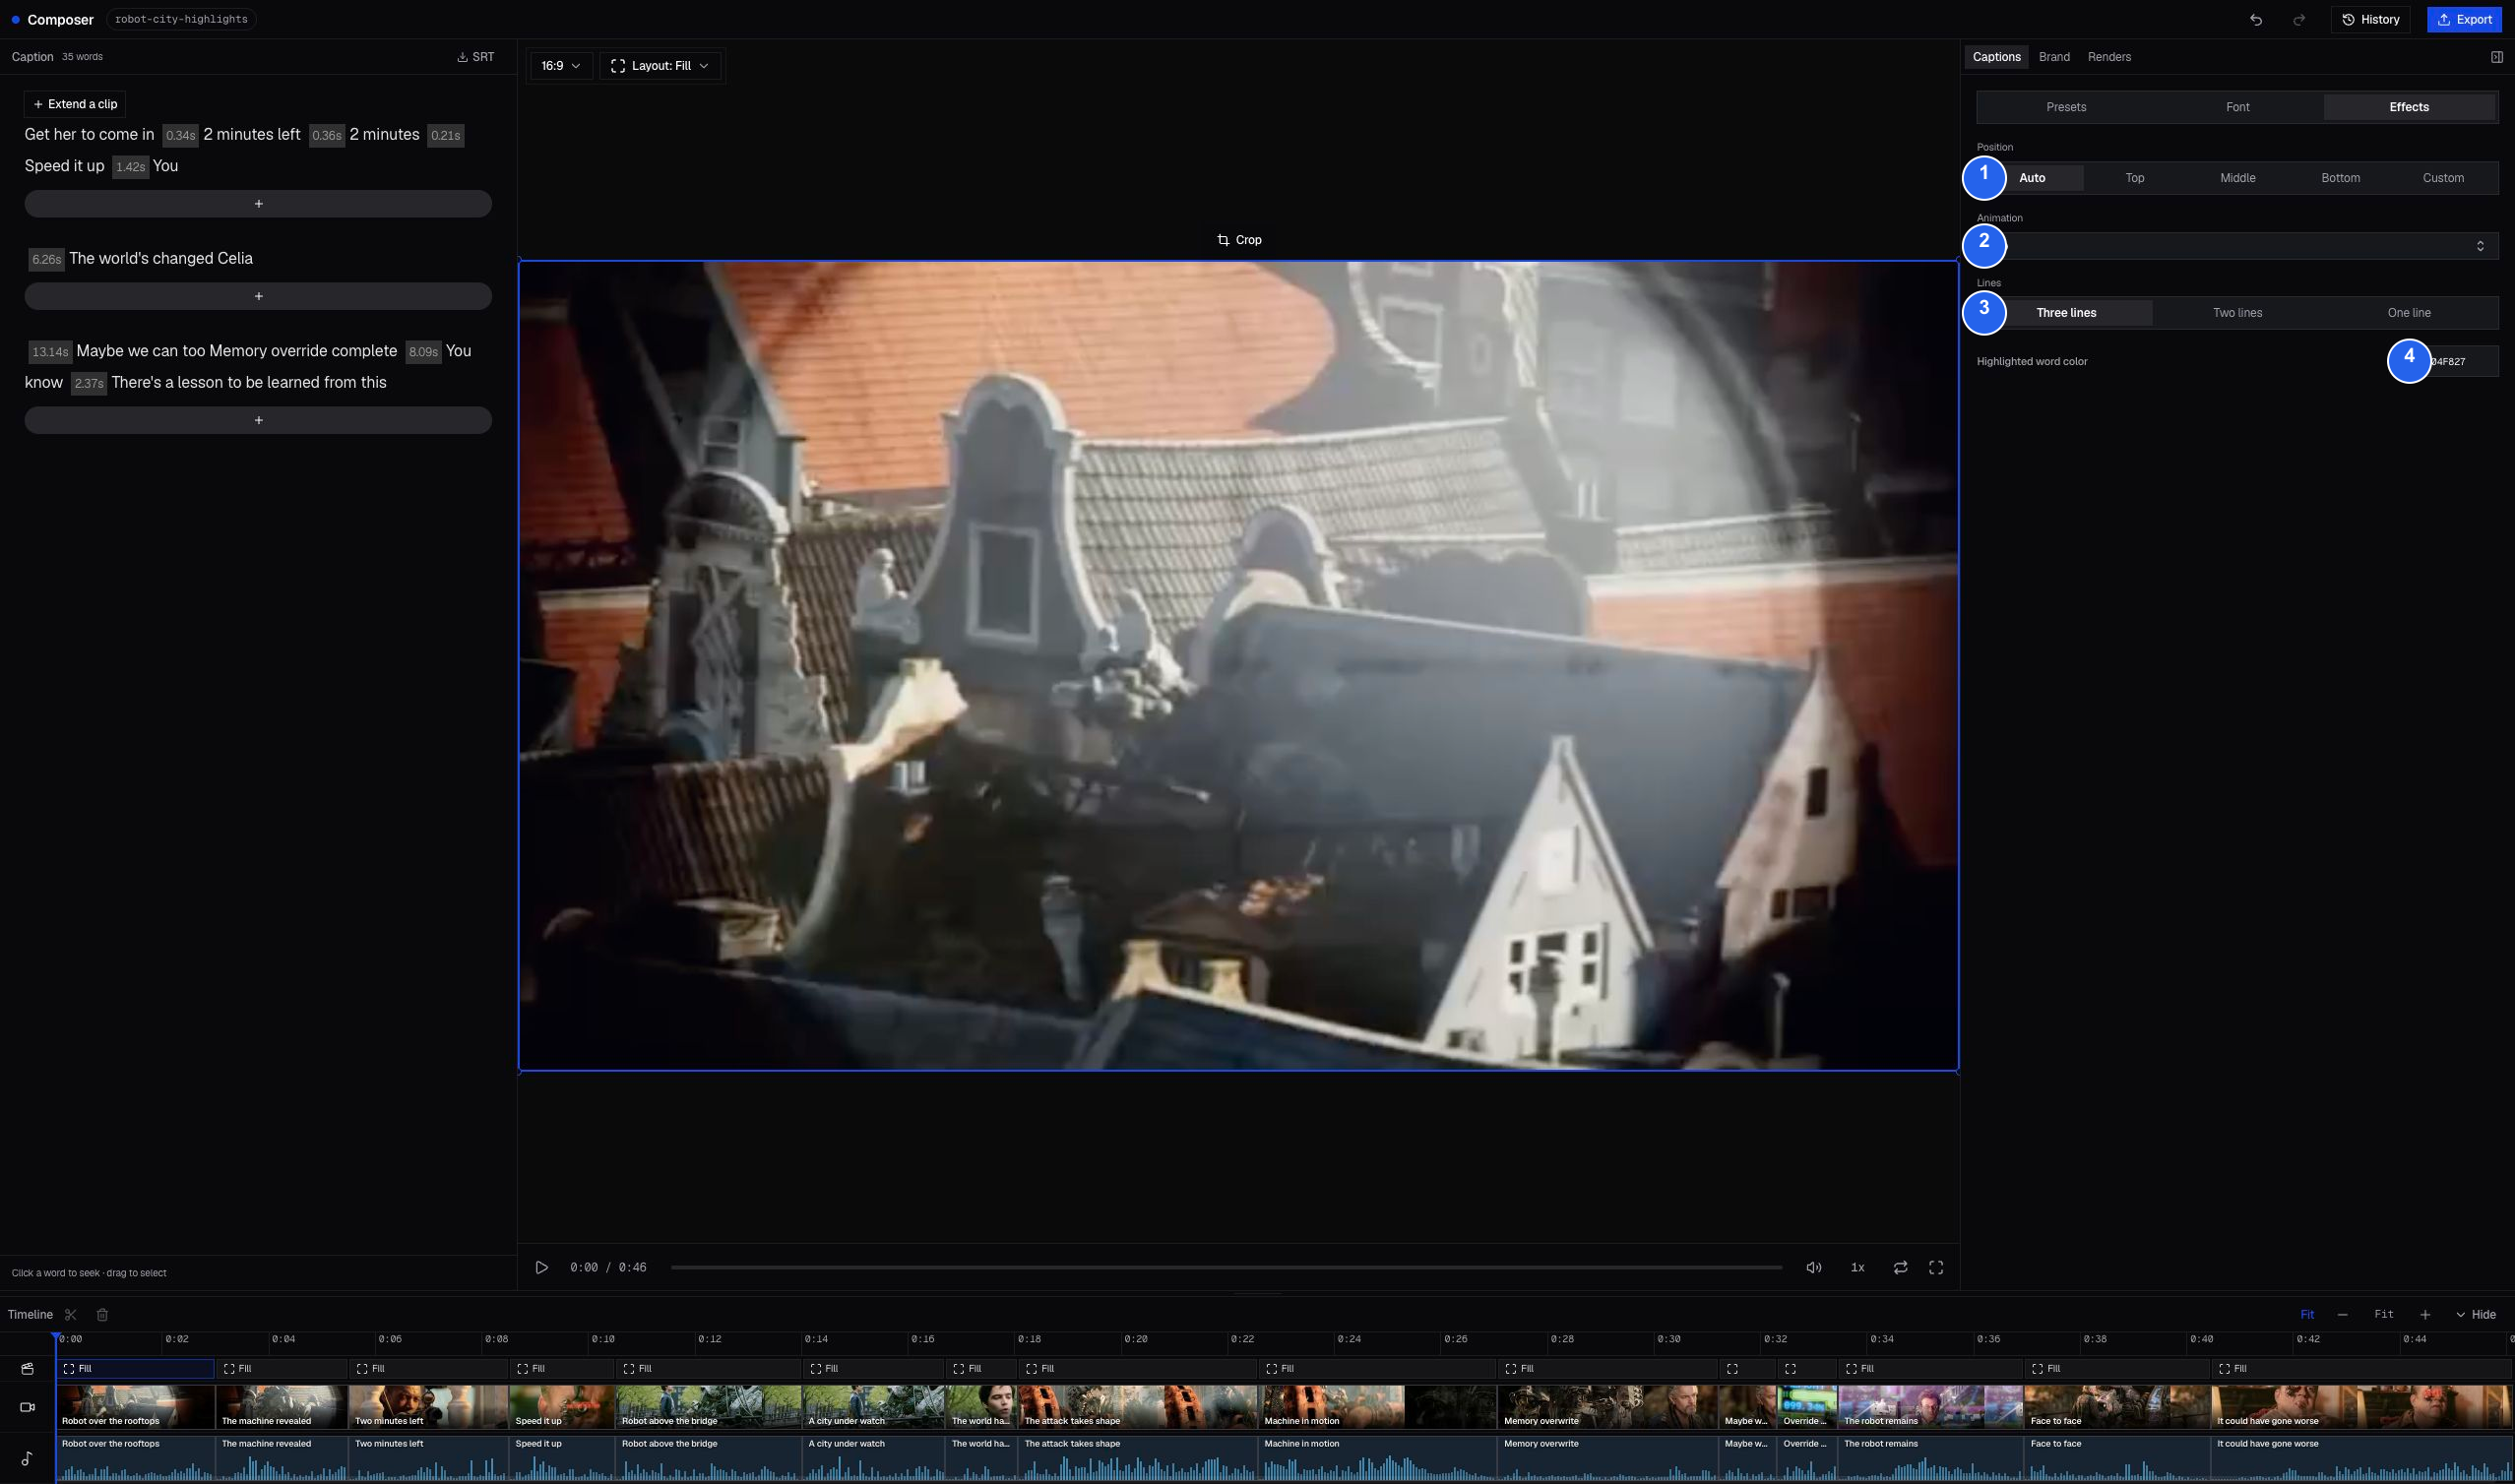
Task: Change the 1x playback speed
Action: tap(1857, 1268)
